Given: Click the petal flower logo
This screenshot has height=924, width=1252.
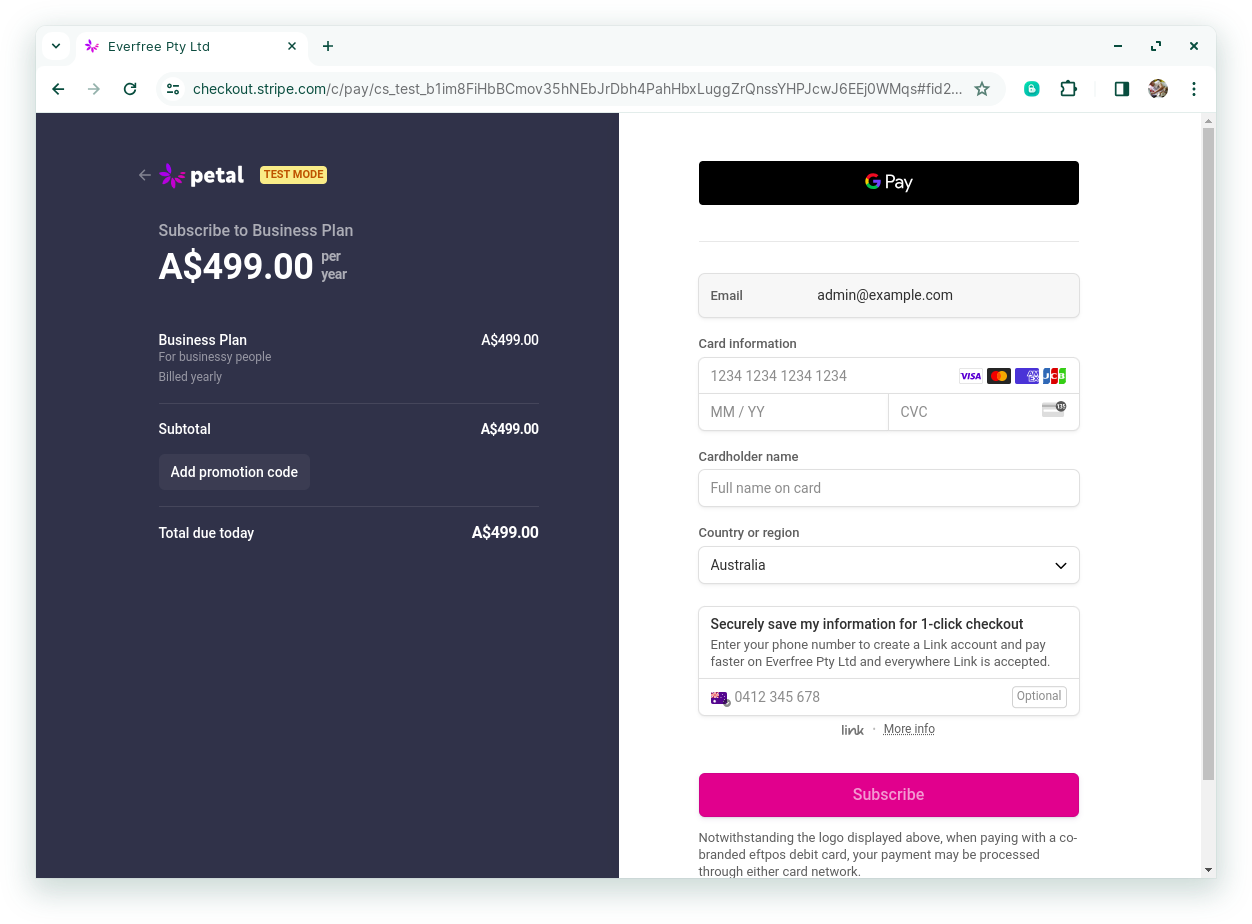Looking at the screenshot, I should click(x=173, y=176).
